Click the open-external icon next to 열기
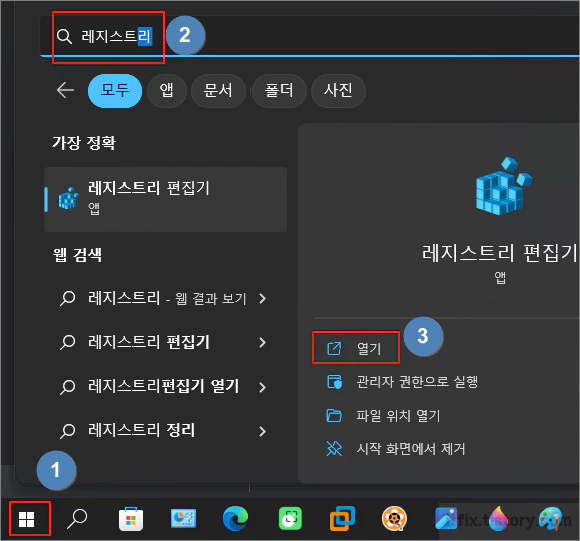 click(334, 348)
